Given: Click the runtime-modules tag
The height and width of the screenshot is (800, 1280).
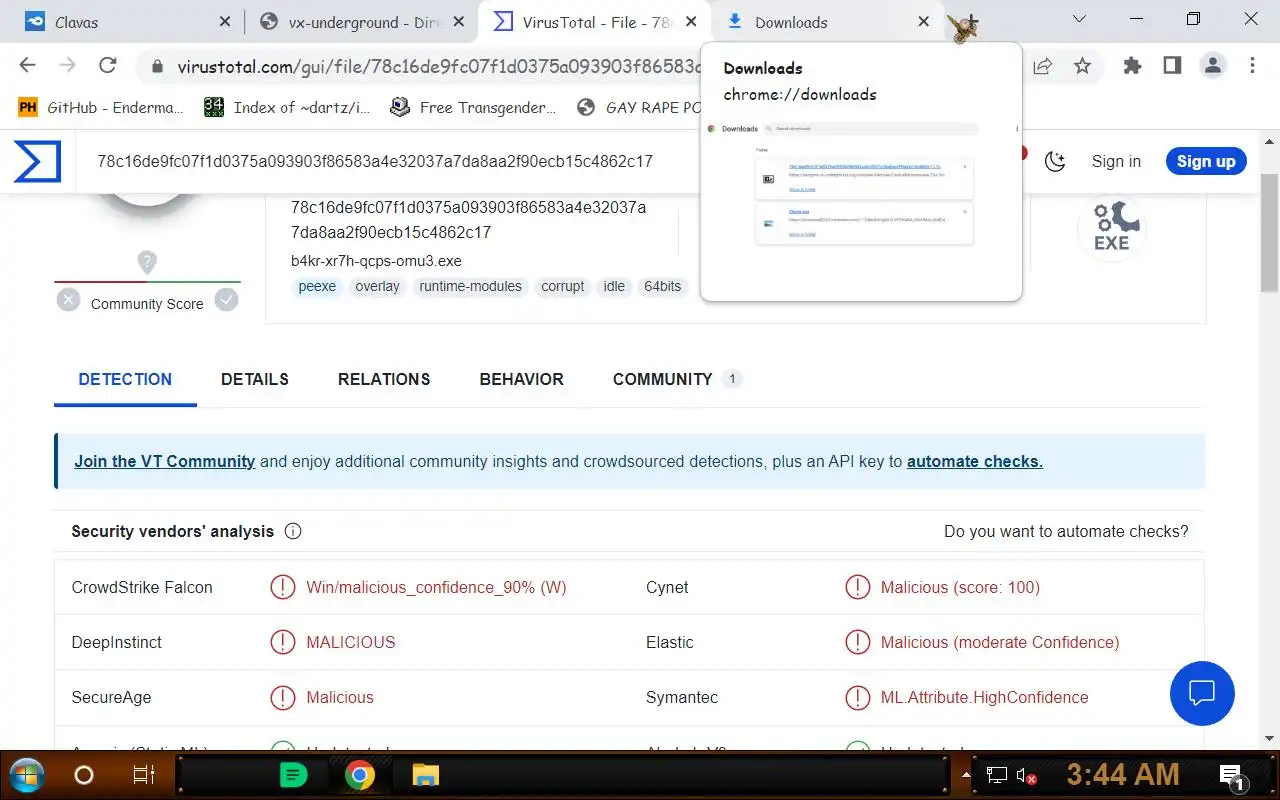Looking at the screenshot, I should tap(470, 286).
